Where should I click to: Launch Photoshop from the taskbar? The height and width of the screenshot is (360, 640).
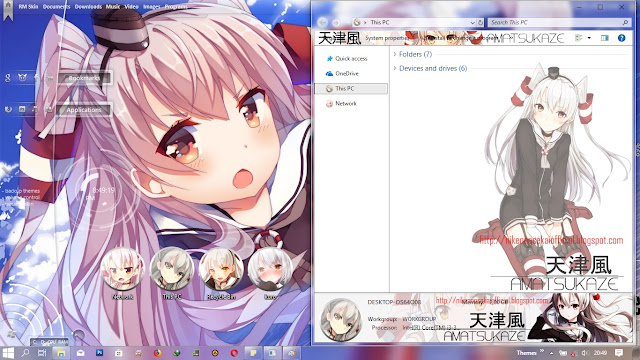point(99,352)
